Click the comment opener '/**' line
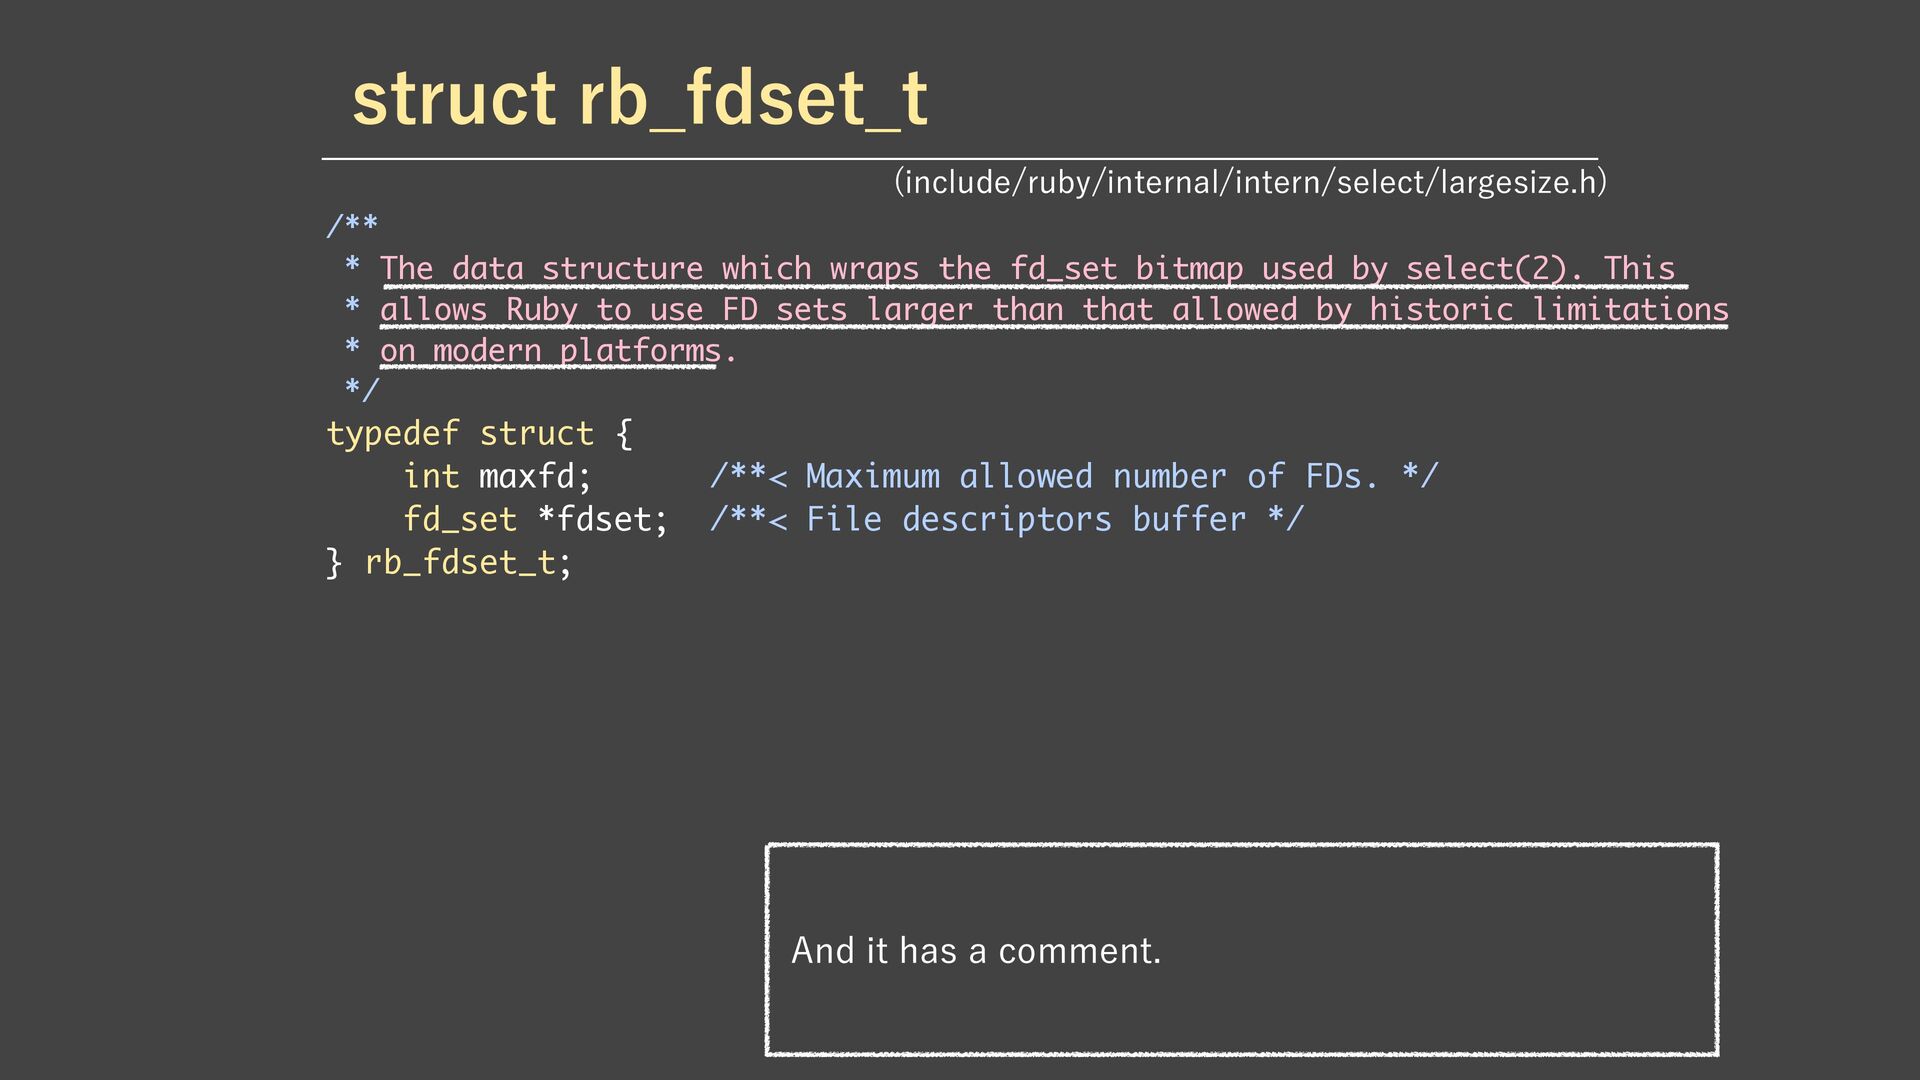Image resolution: width=1920 pixels, height=1080 pixels. point(352,226)
